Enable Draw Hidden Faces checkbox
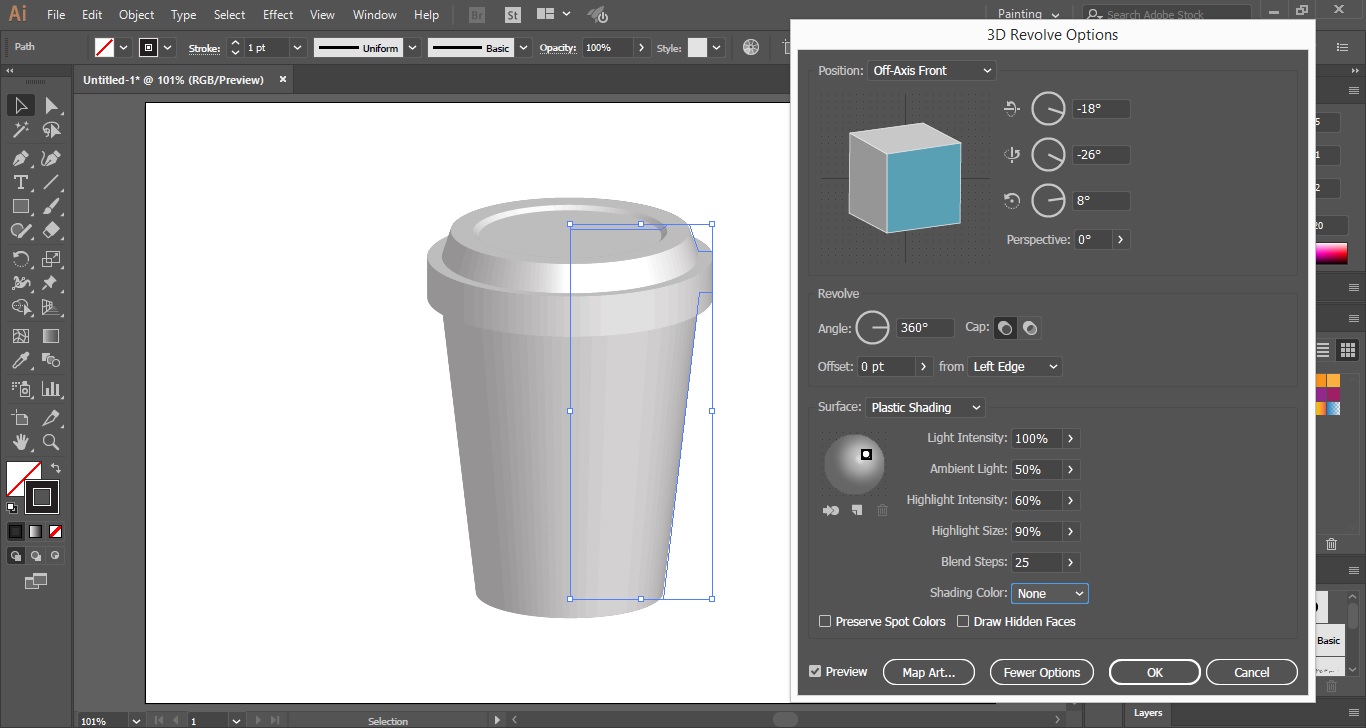 coord(963,621)
